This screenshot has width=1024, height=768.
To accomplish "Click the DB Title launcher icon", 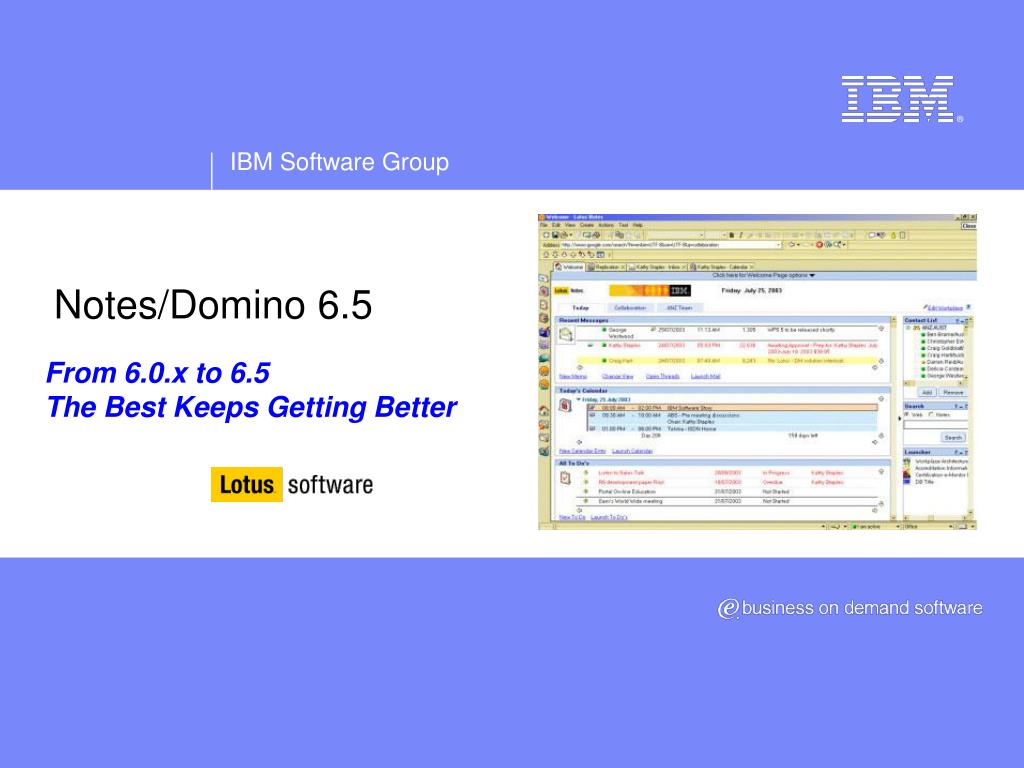I will pos(907,482).
